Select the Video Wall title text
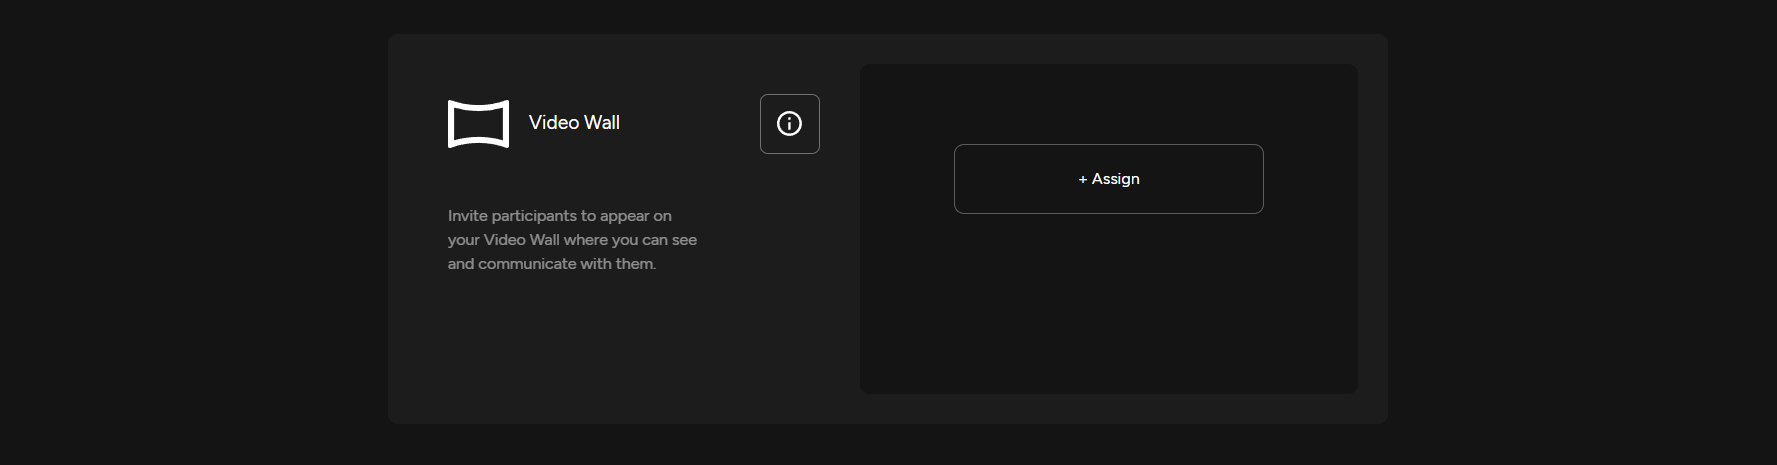 (x=573, y=123)
